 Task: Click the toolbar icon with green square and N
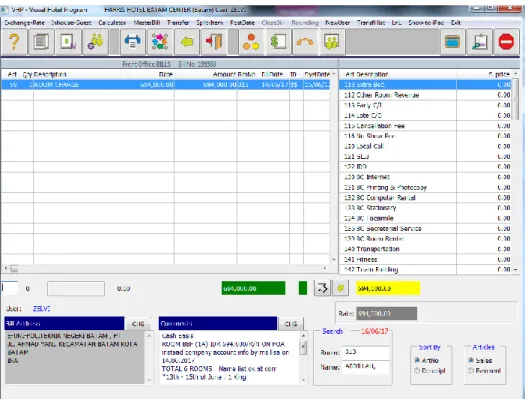click(x=68, y=42)
